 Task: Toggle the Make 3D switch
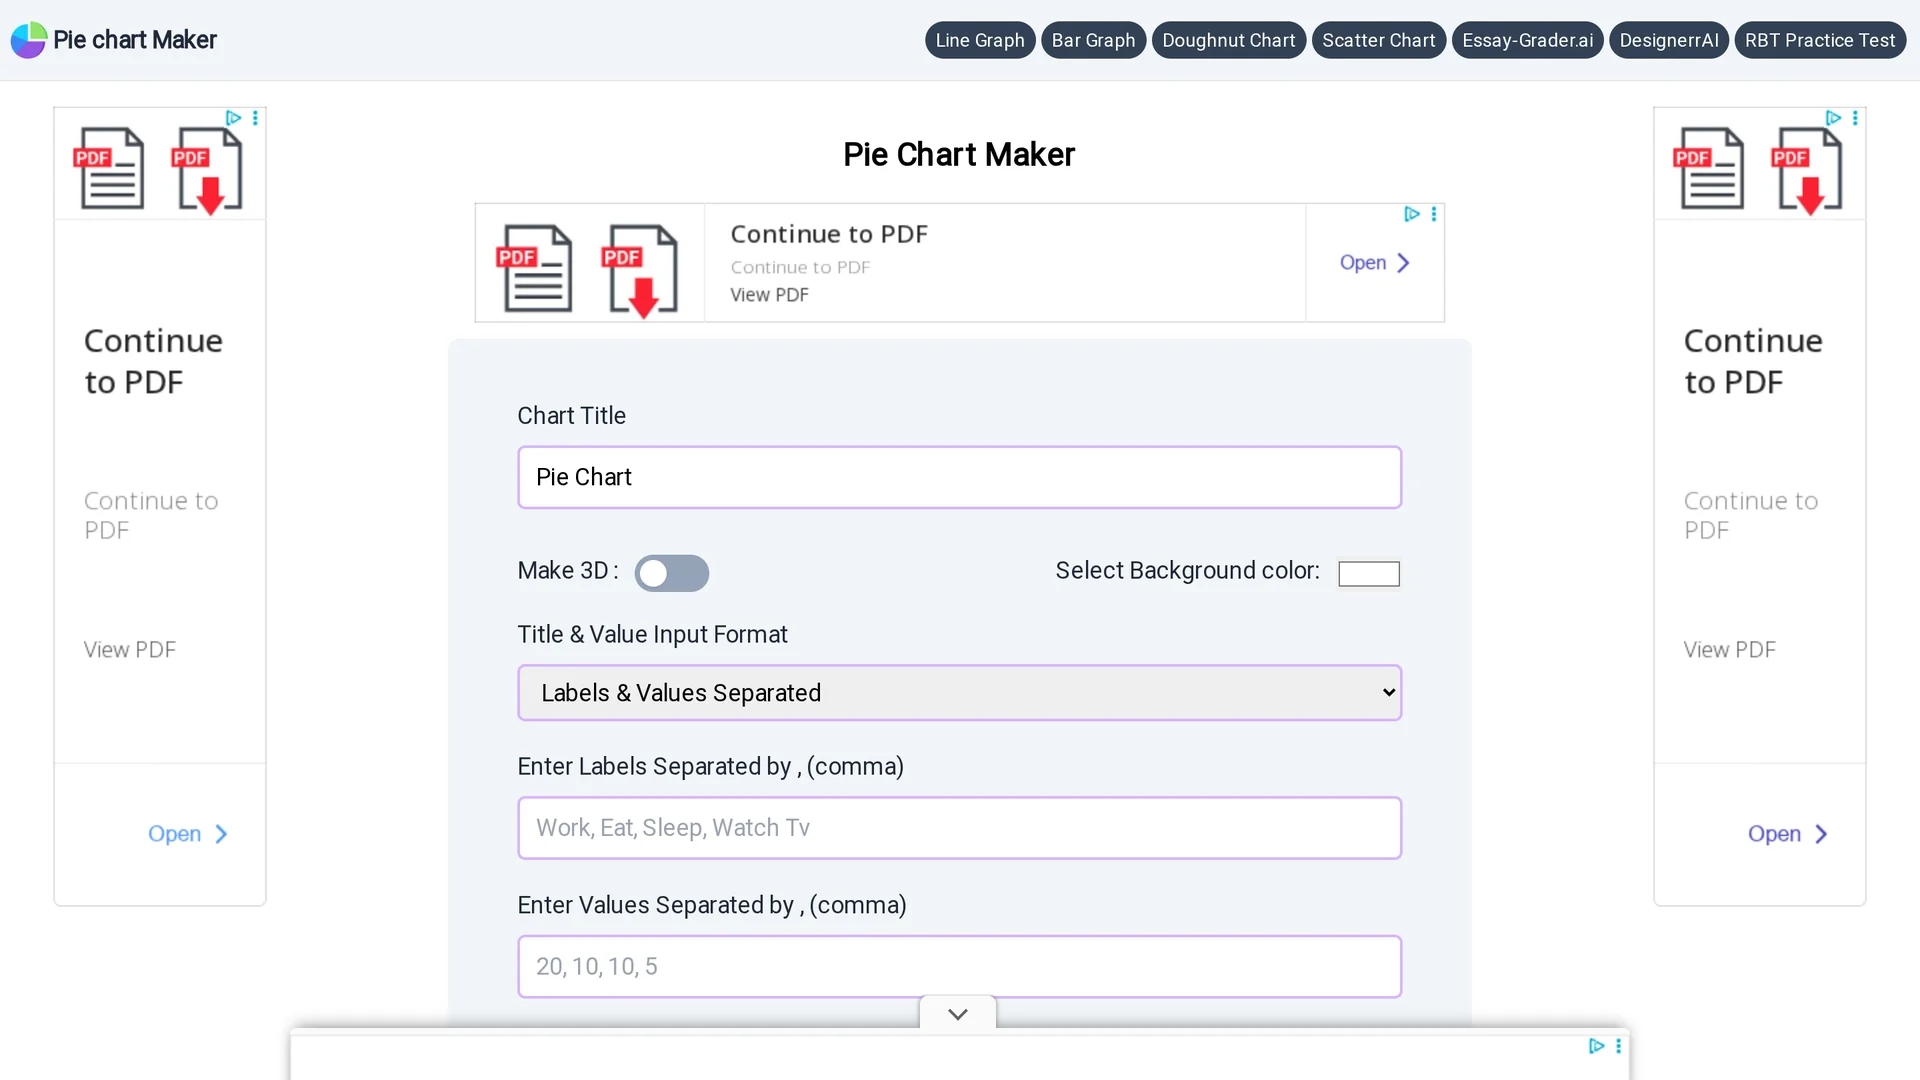(672, 573)
